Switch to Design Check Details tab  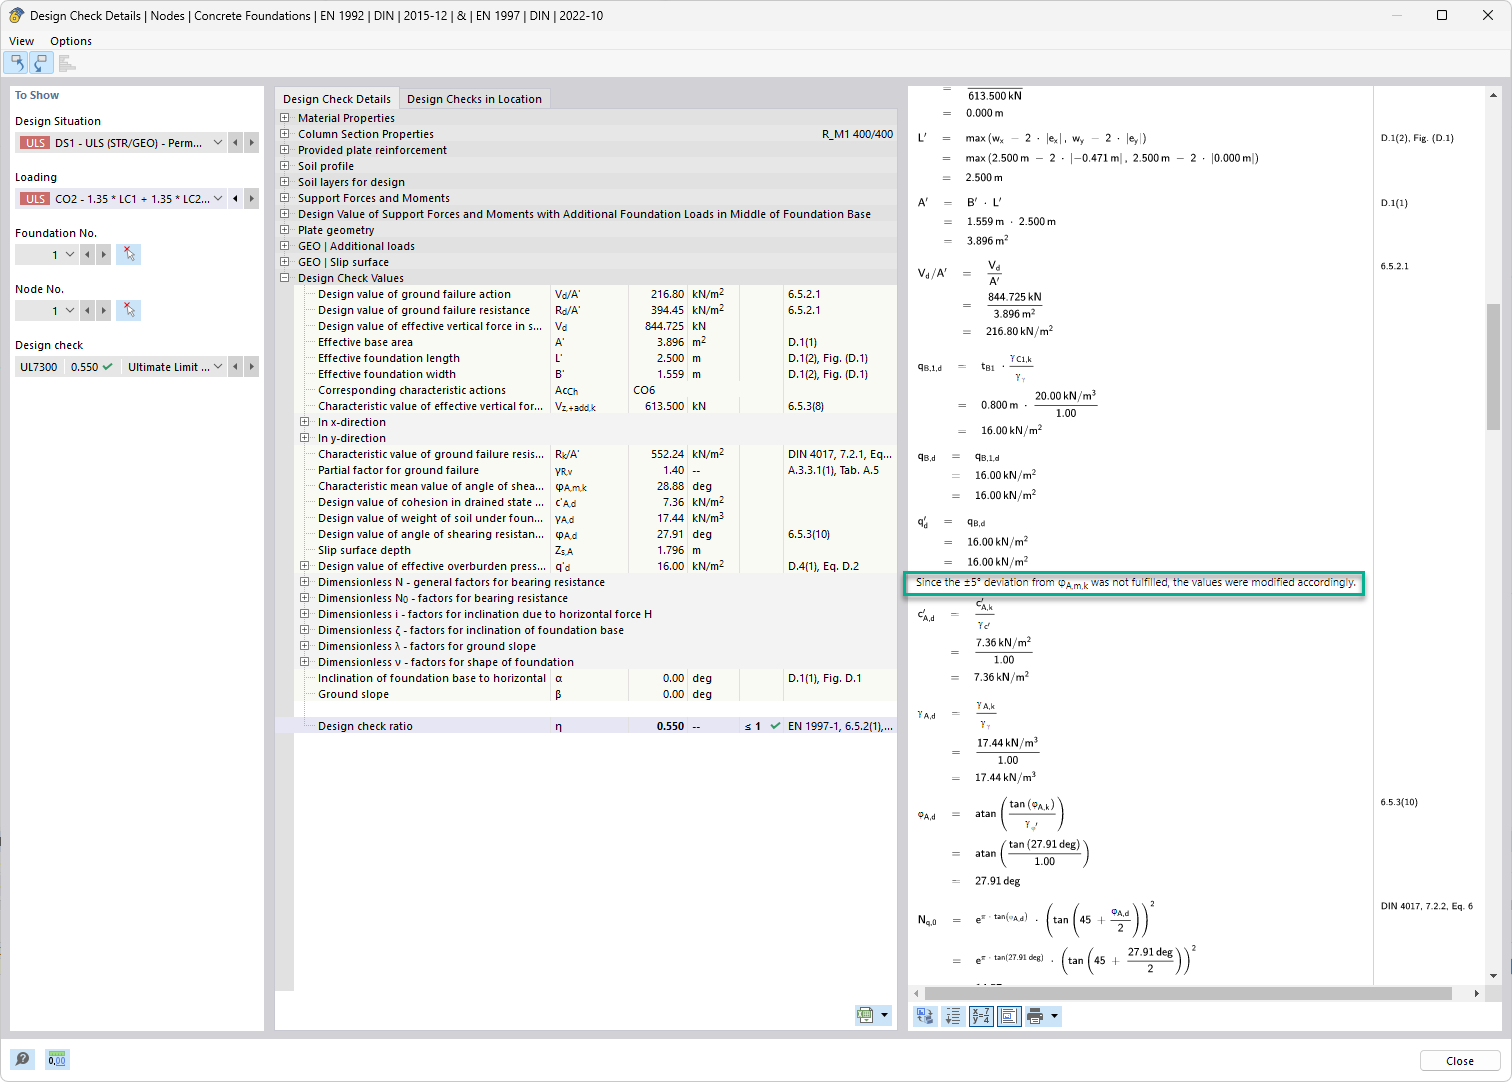click(337, 99)
